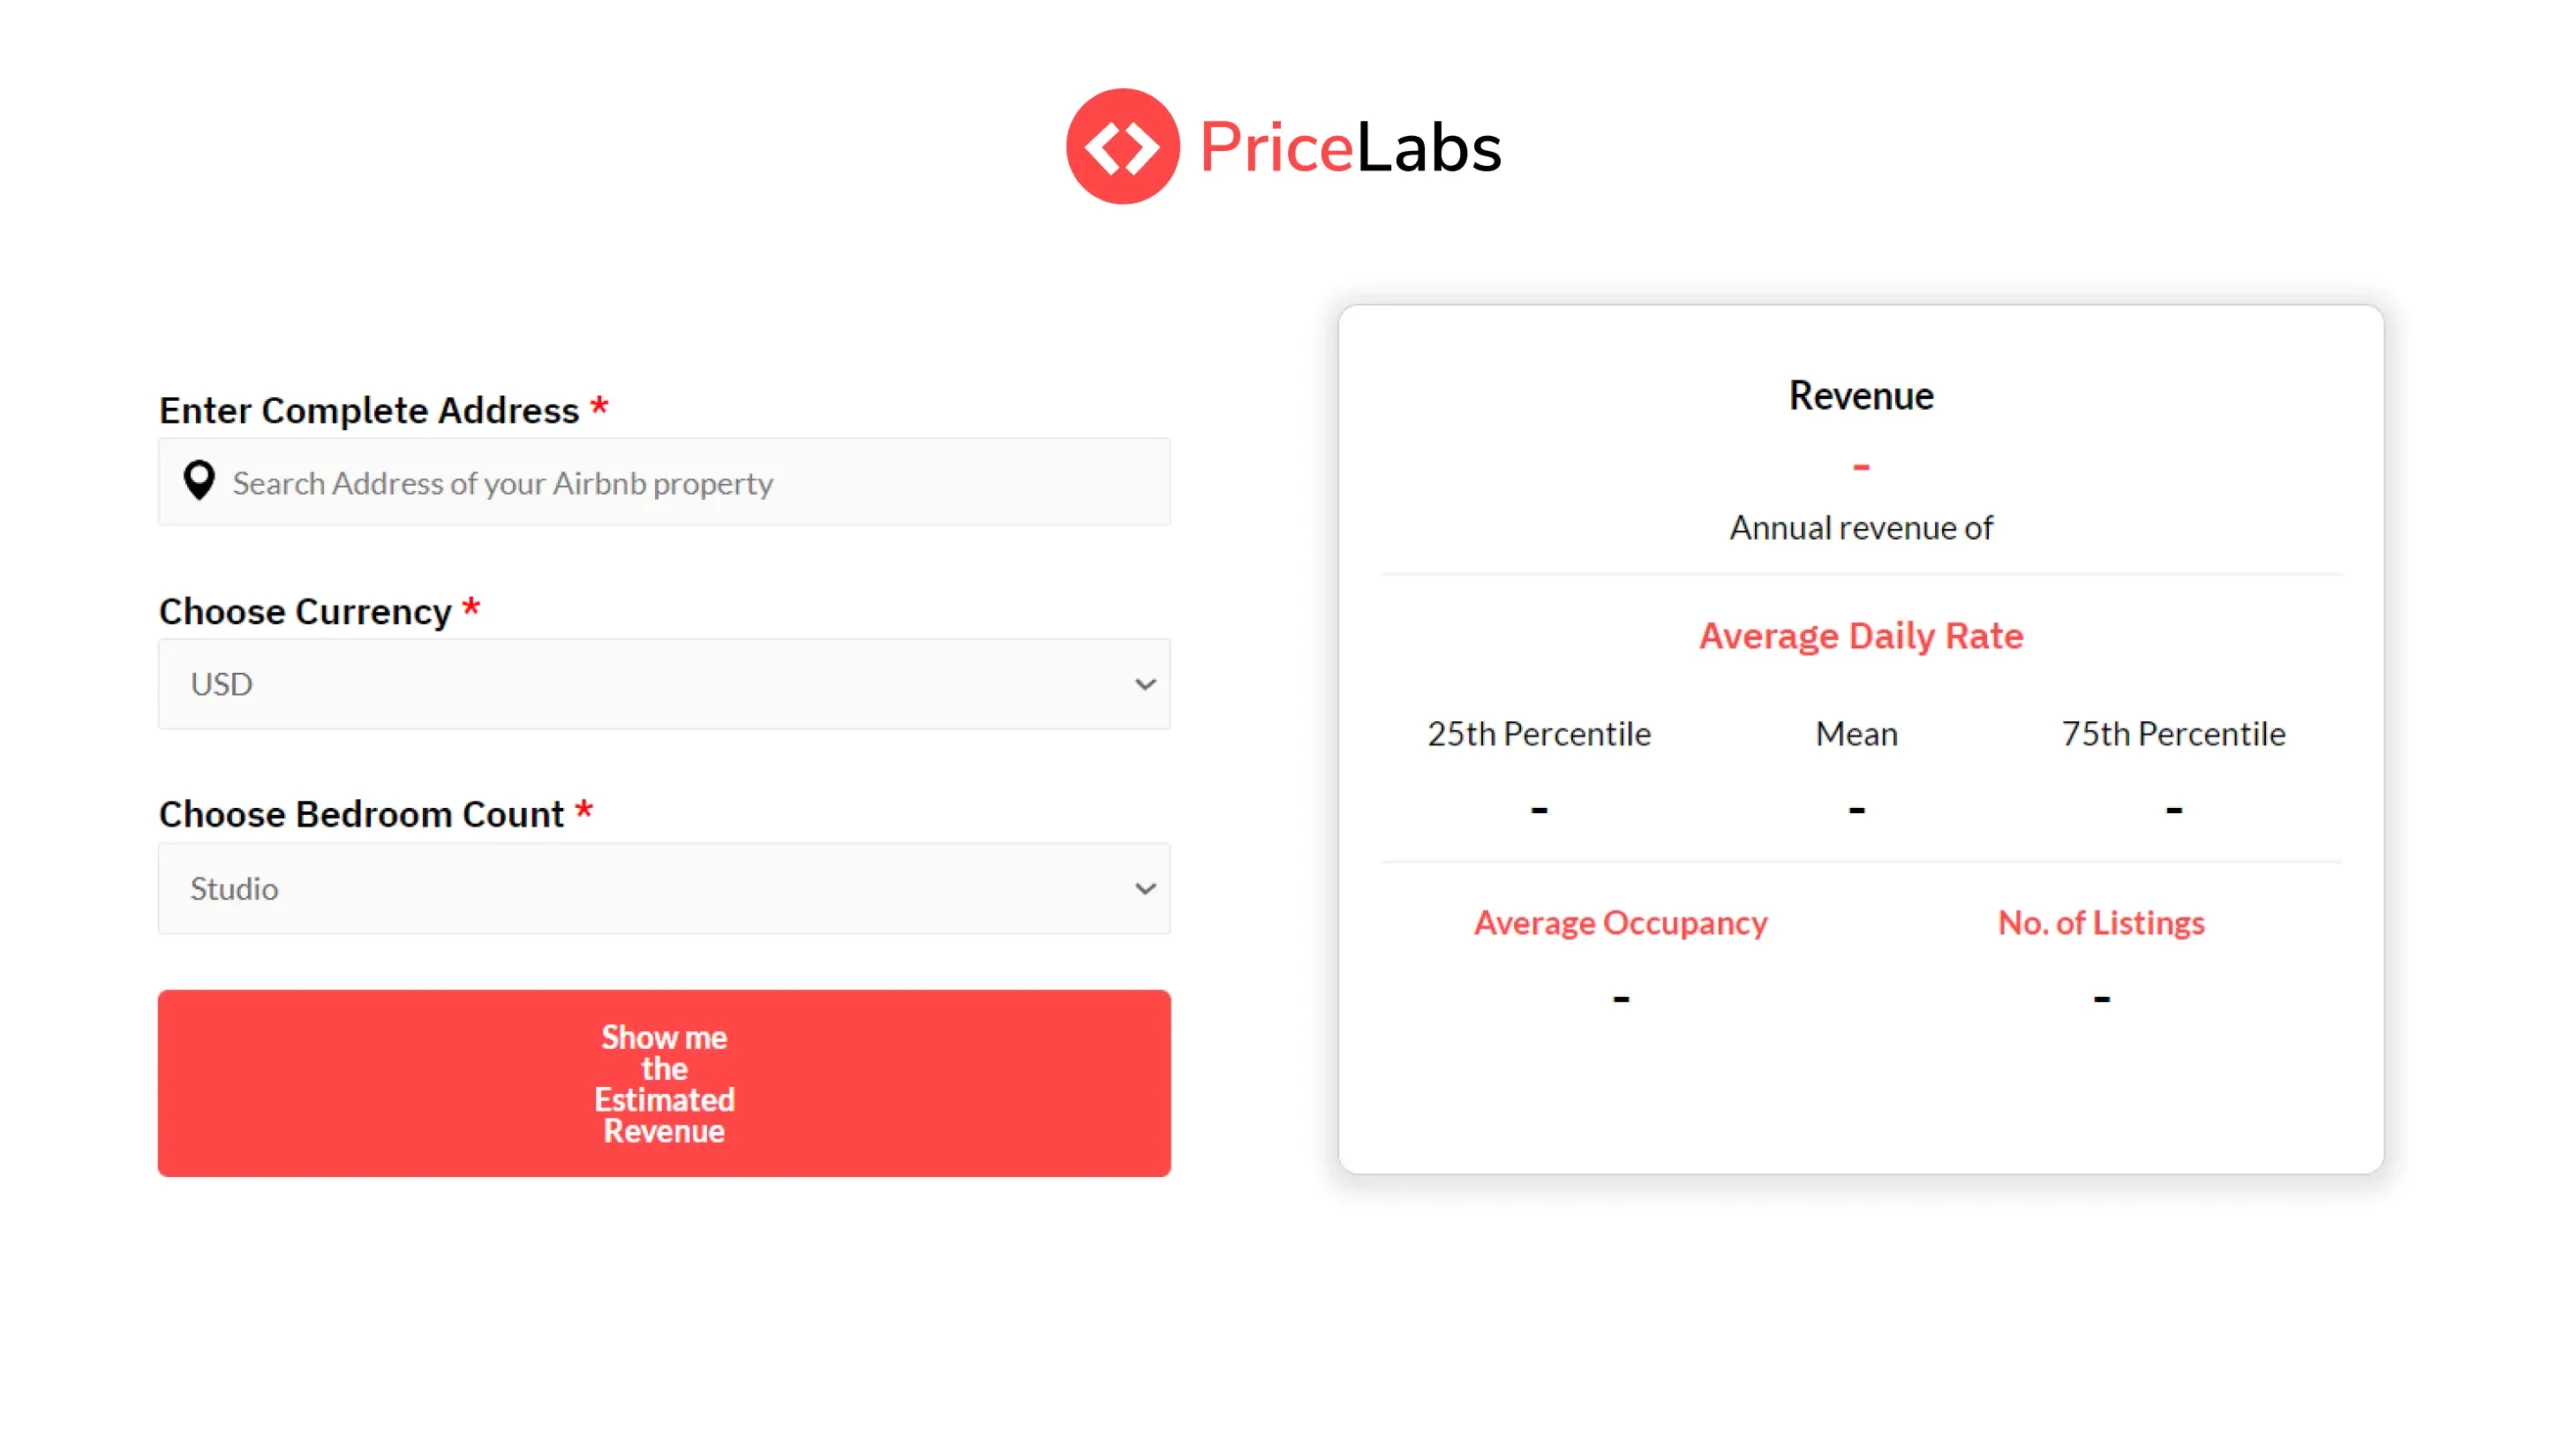Click the Choose Currency label

[x=305, y=611]
